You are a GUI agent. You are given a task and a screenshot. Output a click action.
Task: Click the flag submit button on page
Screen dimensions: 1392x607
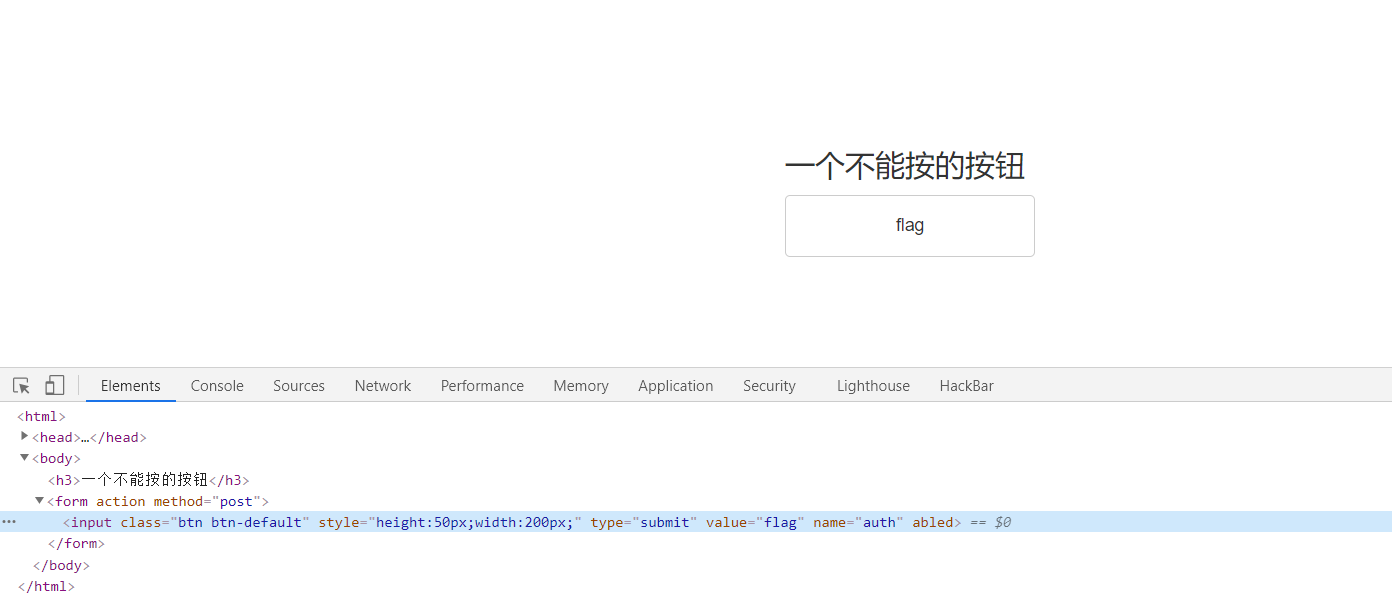(909, 226)
